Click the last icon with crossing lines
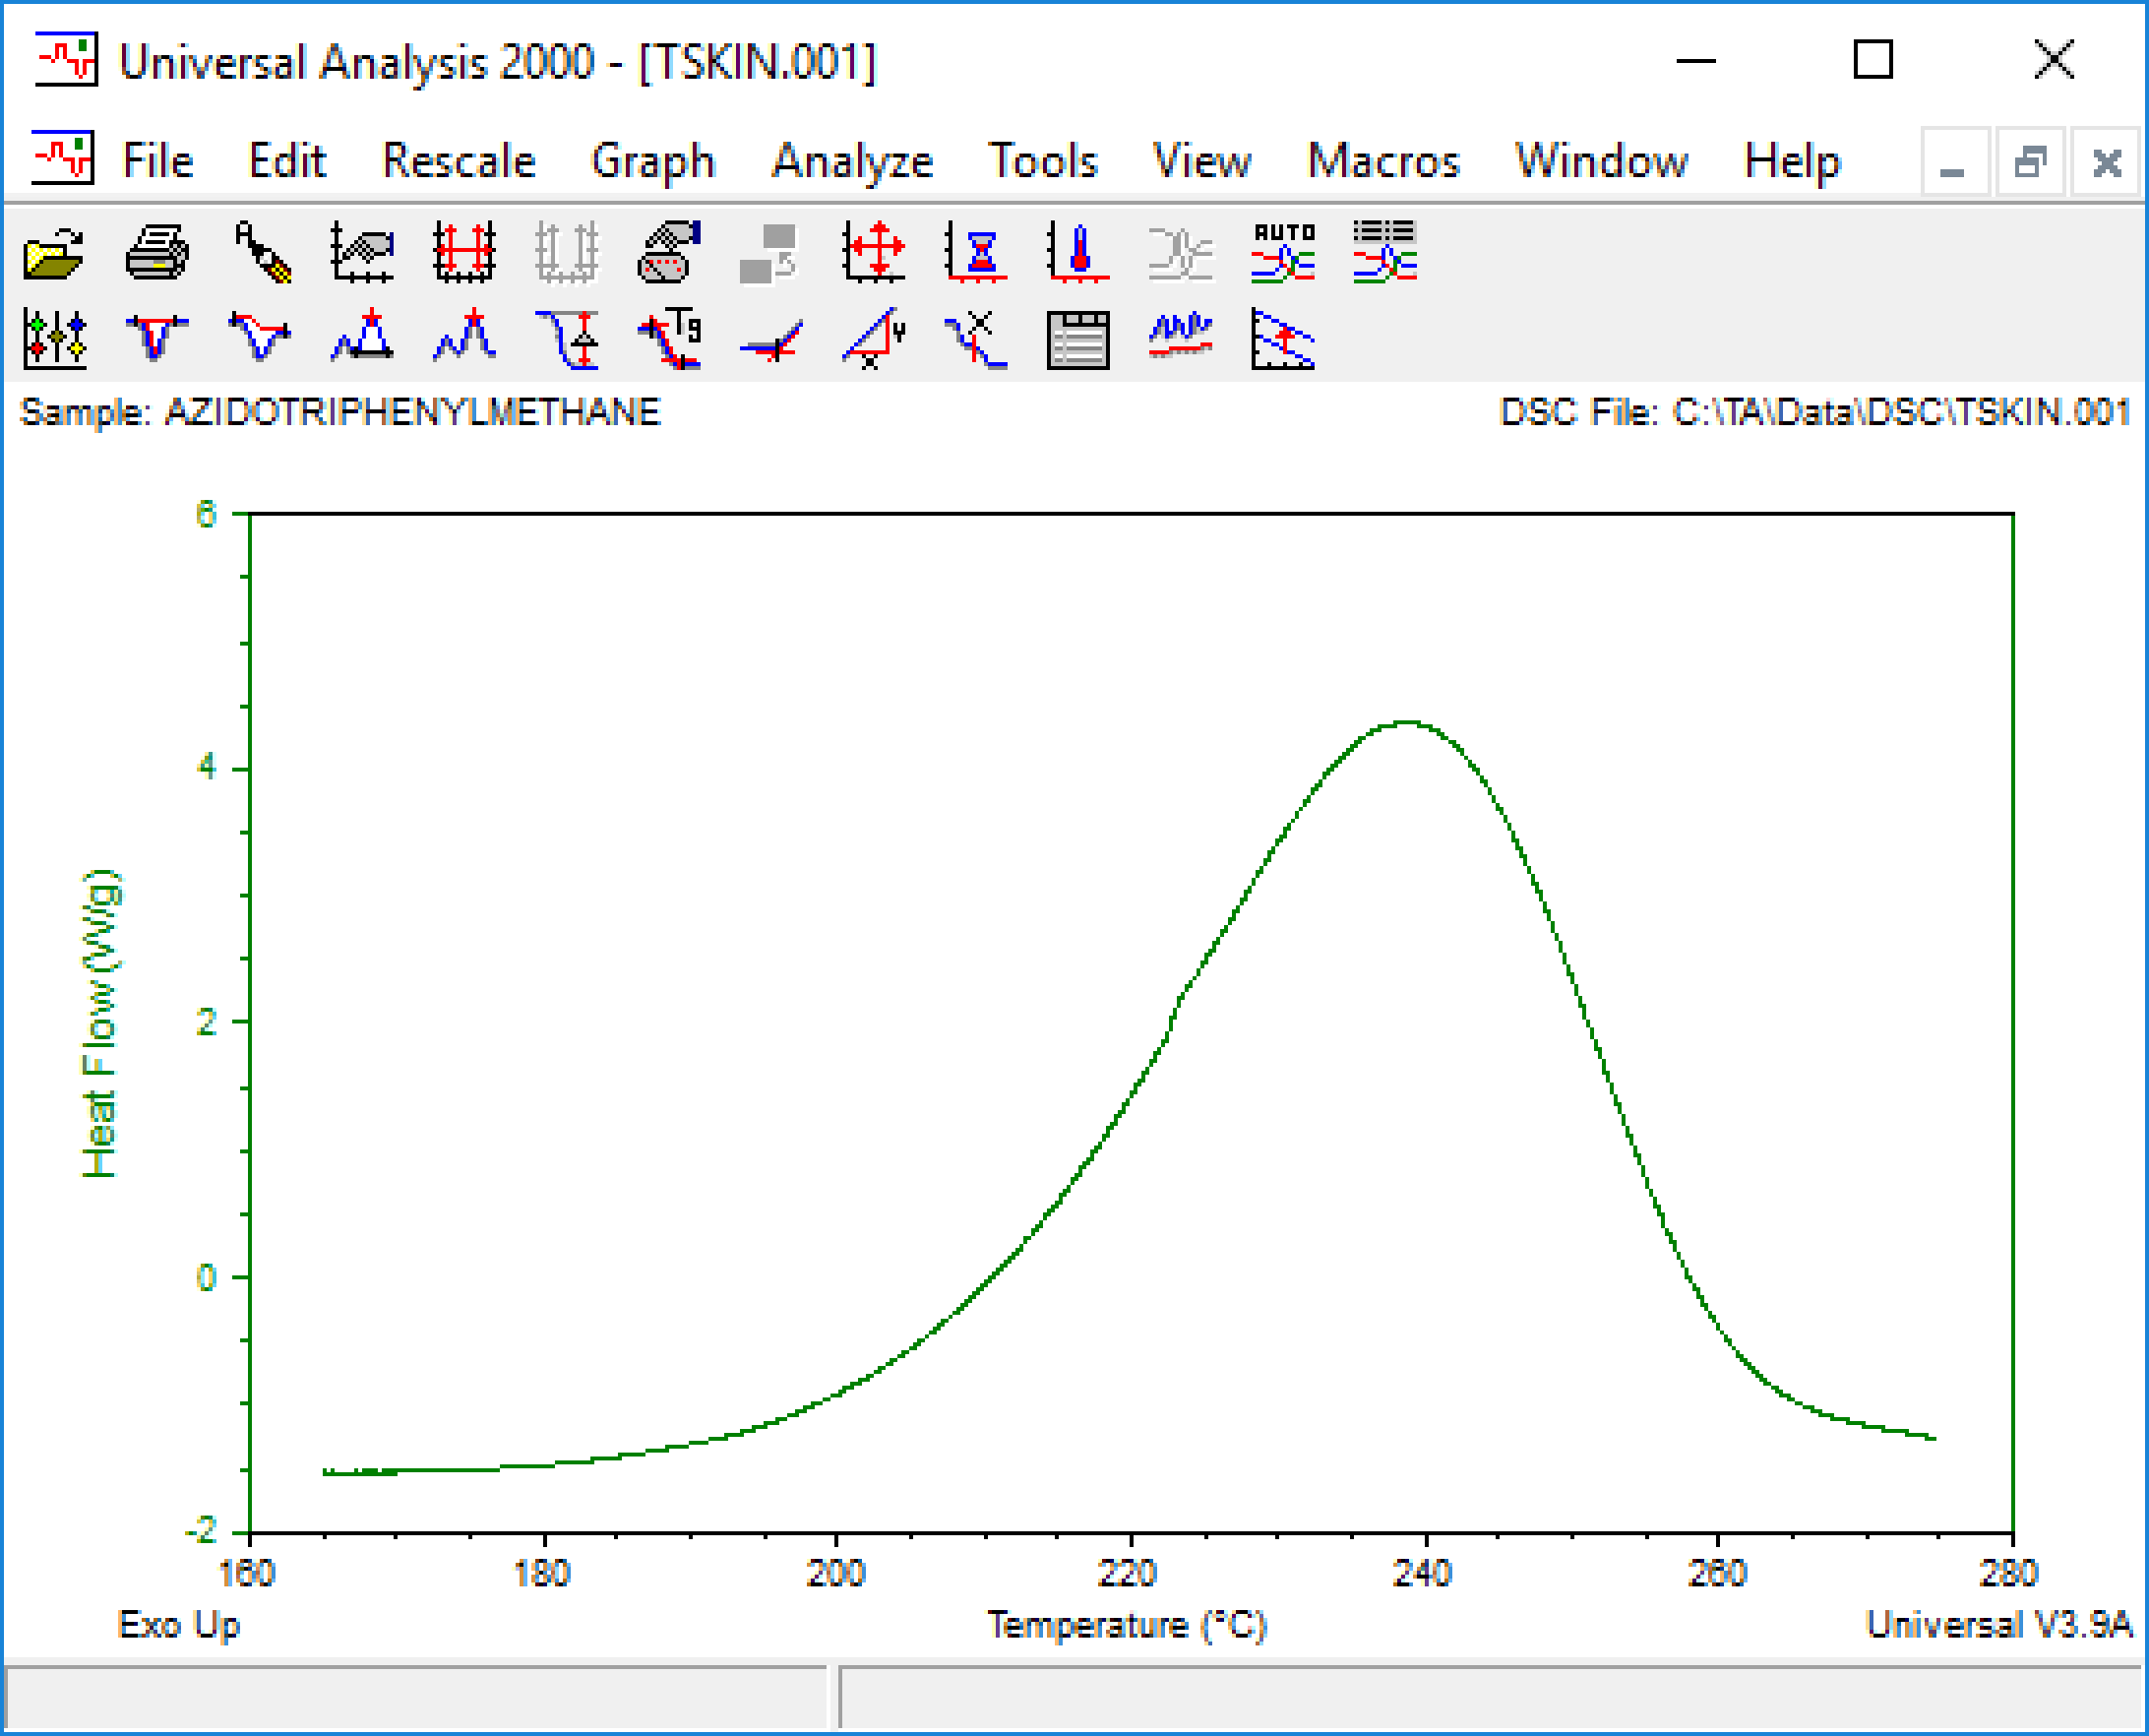2149x1736 pixels. pyautogui.click(x=1283, y=339)
